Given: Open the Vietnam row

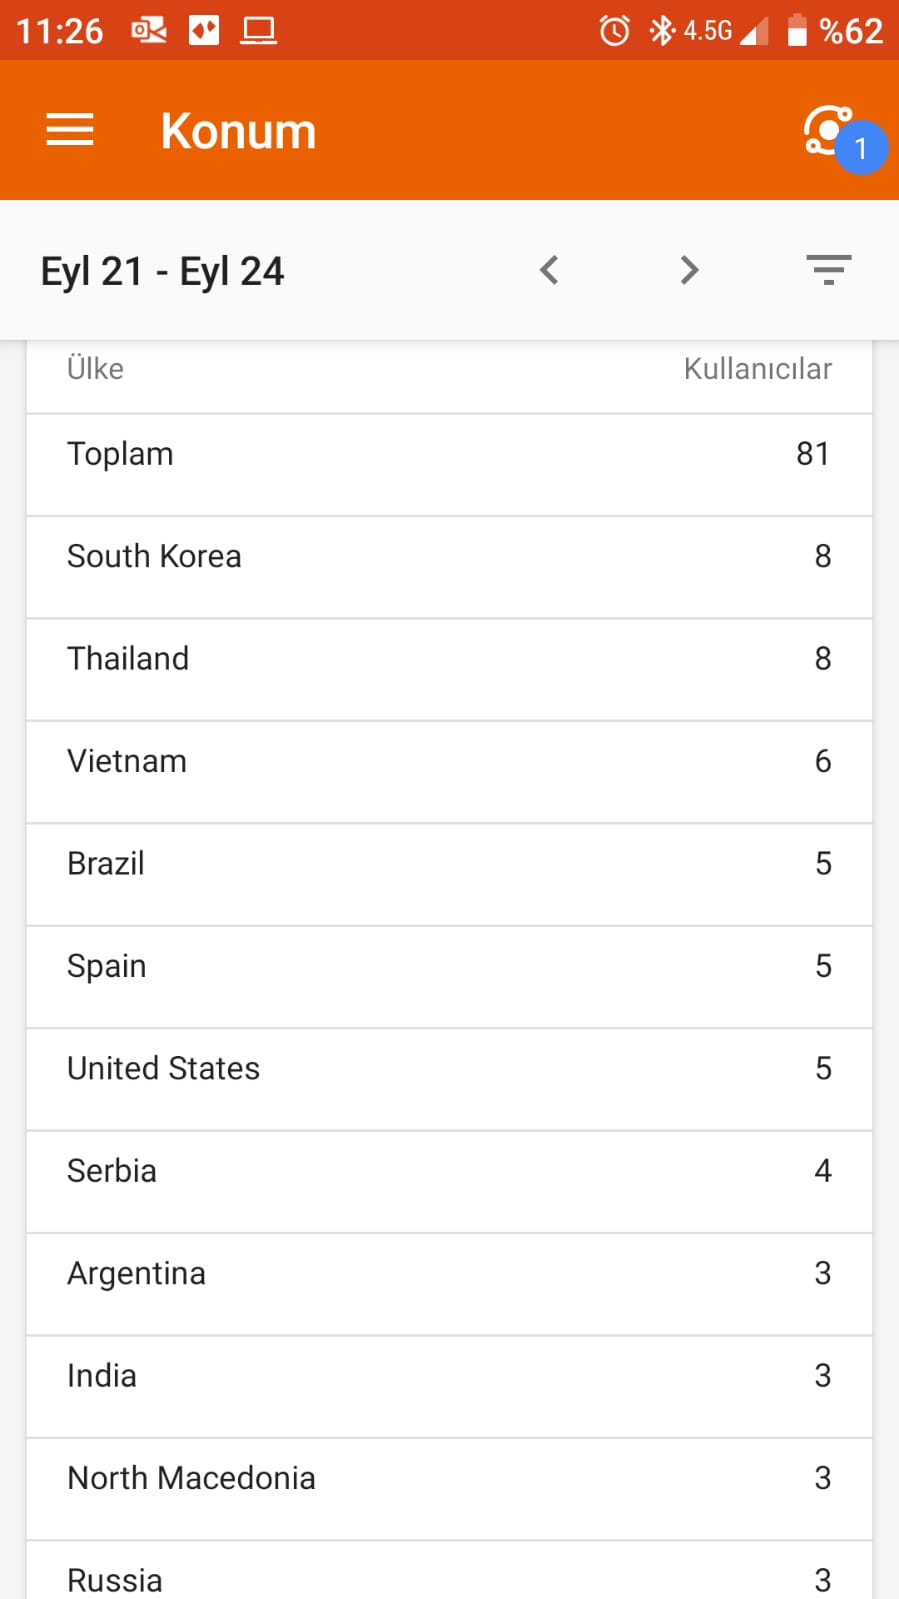Looking at the screenshot, I should 449,772.
